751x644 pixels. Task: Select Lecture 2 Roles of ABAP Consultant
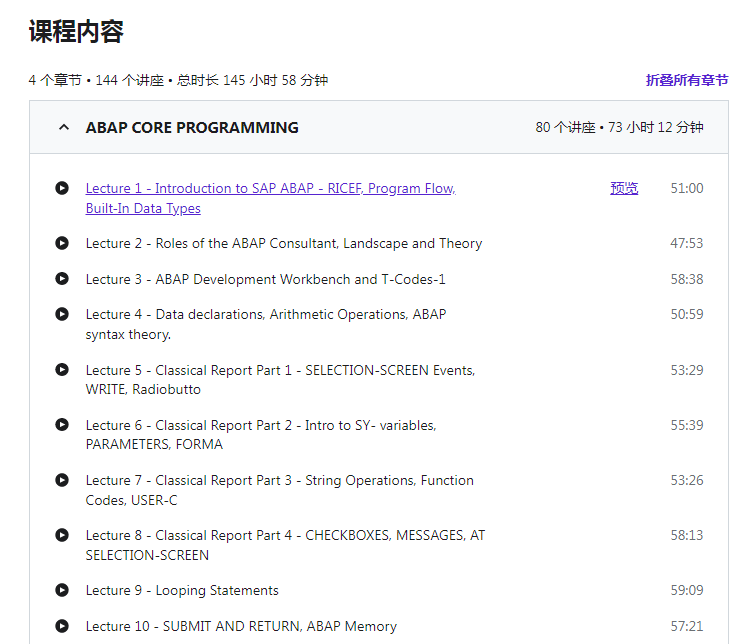click(x=284, y=243)
